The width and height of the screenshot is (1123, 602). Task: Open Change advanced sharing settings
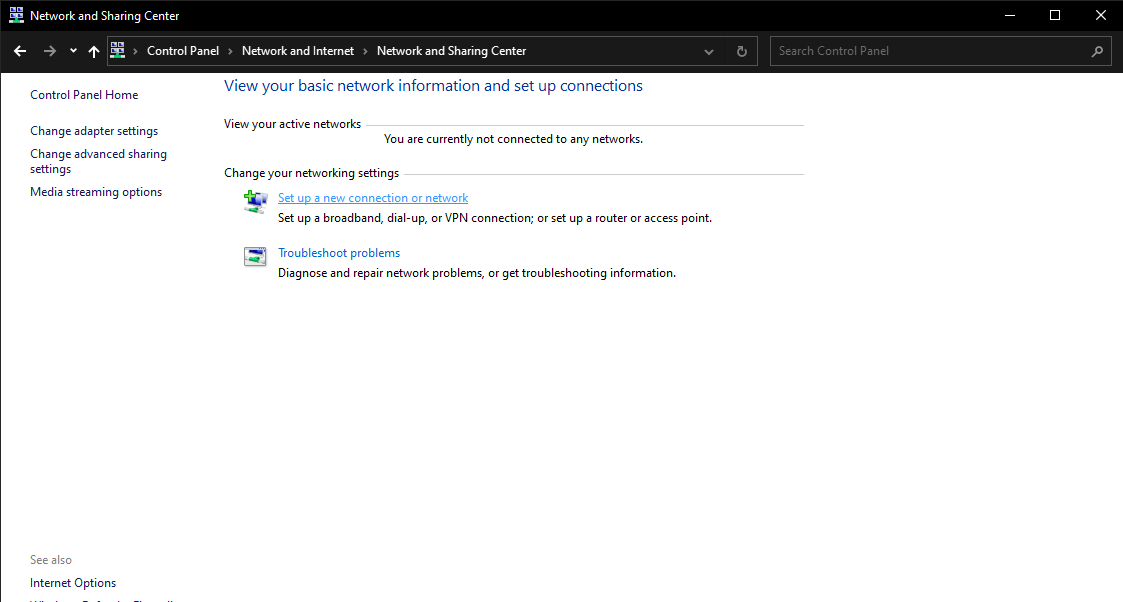click(98, 161)
